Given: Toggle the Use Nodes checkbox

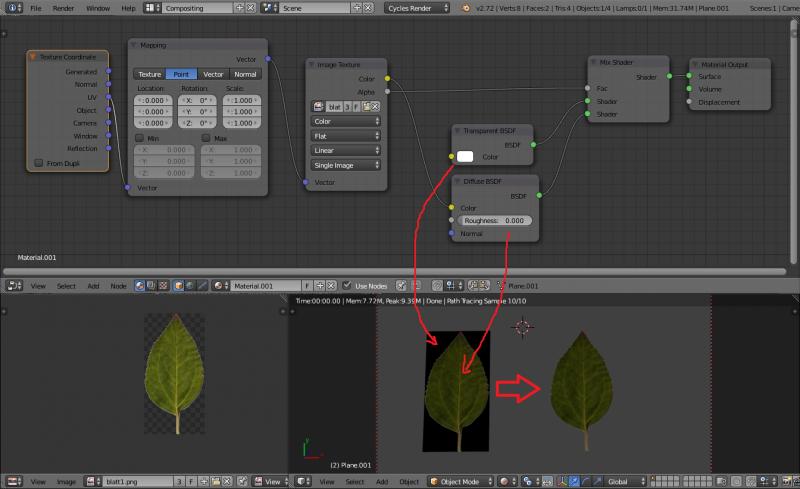Looking at the screenshot, I should [347, 286].
